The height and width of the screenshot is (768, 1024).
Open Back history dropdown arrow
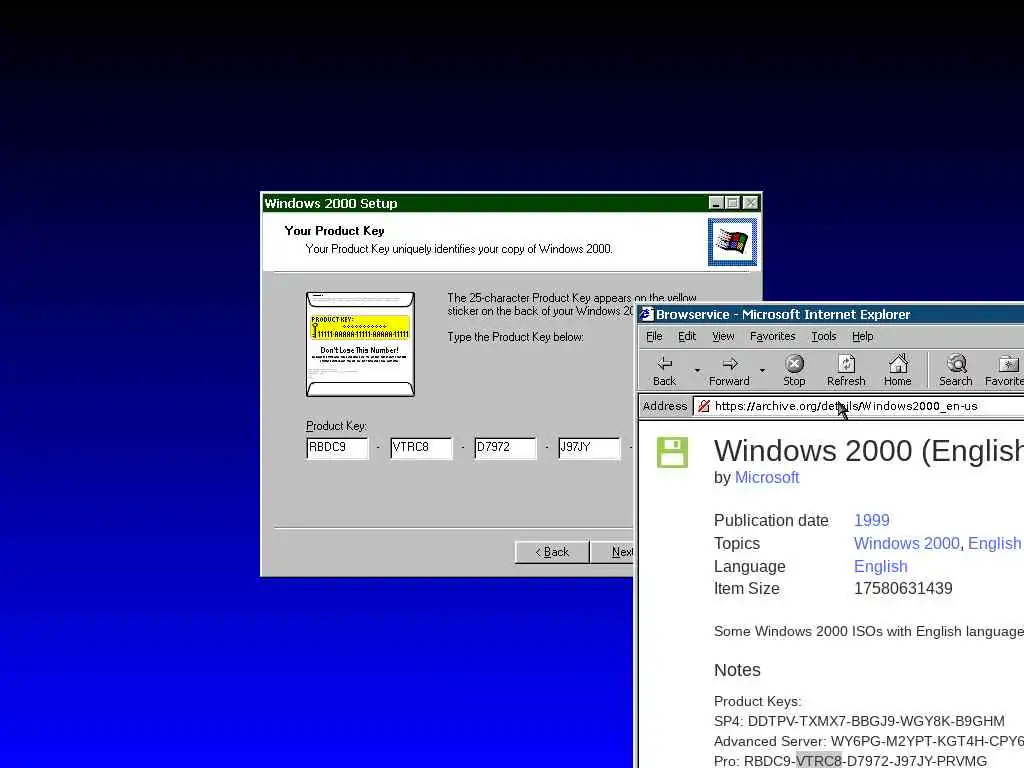coord(697,370)
